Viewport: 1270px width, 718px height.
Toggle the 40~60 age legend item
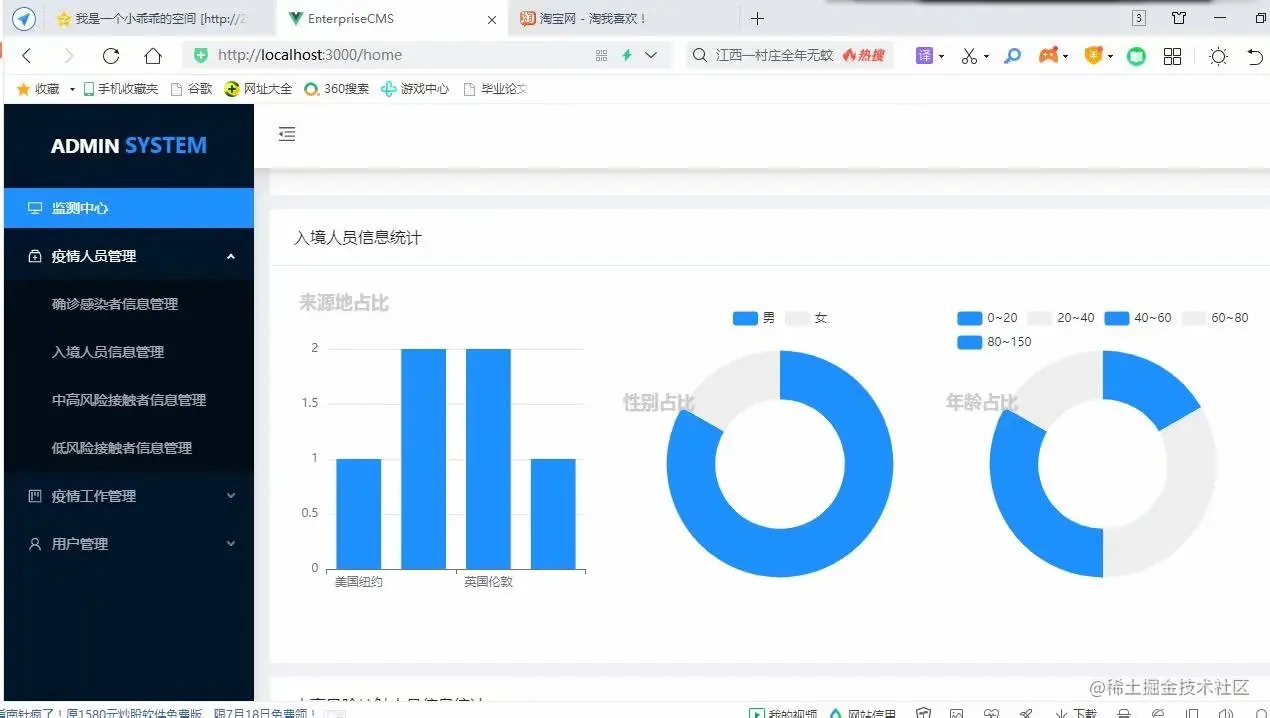(1138, 318)
